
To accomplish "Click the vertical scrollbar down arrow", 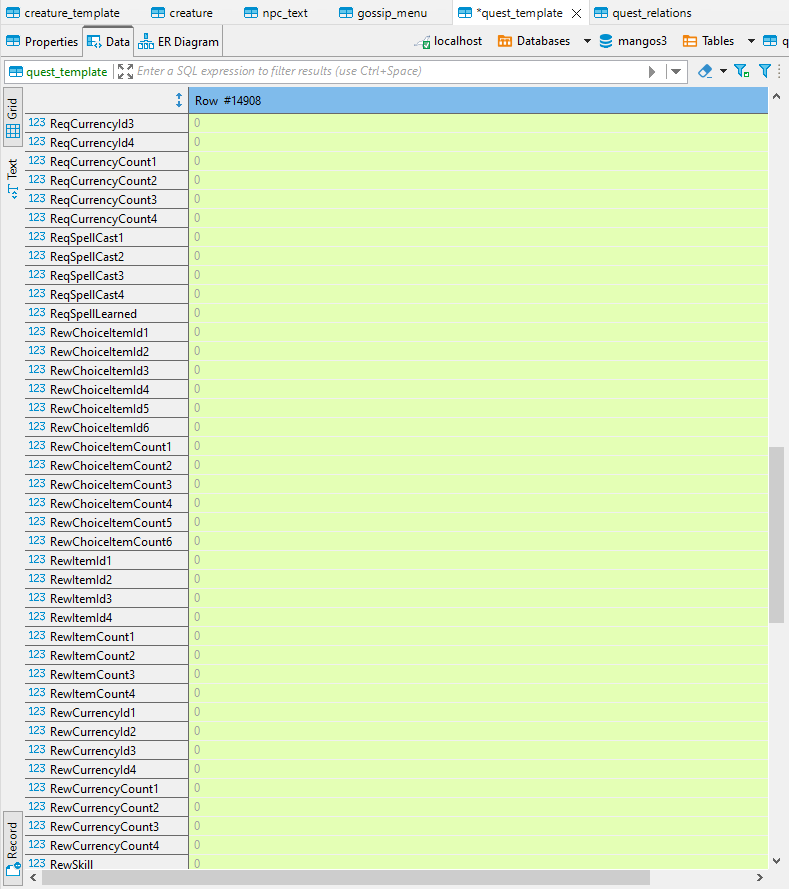I will click(777, 861).
